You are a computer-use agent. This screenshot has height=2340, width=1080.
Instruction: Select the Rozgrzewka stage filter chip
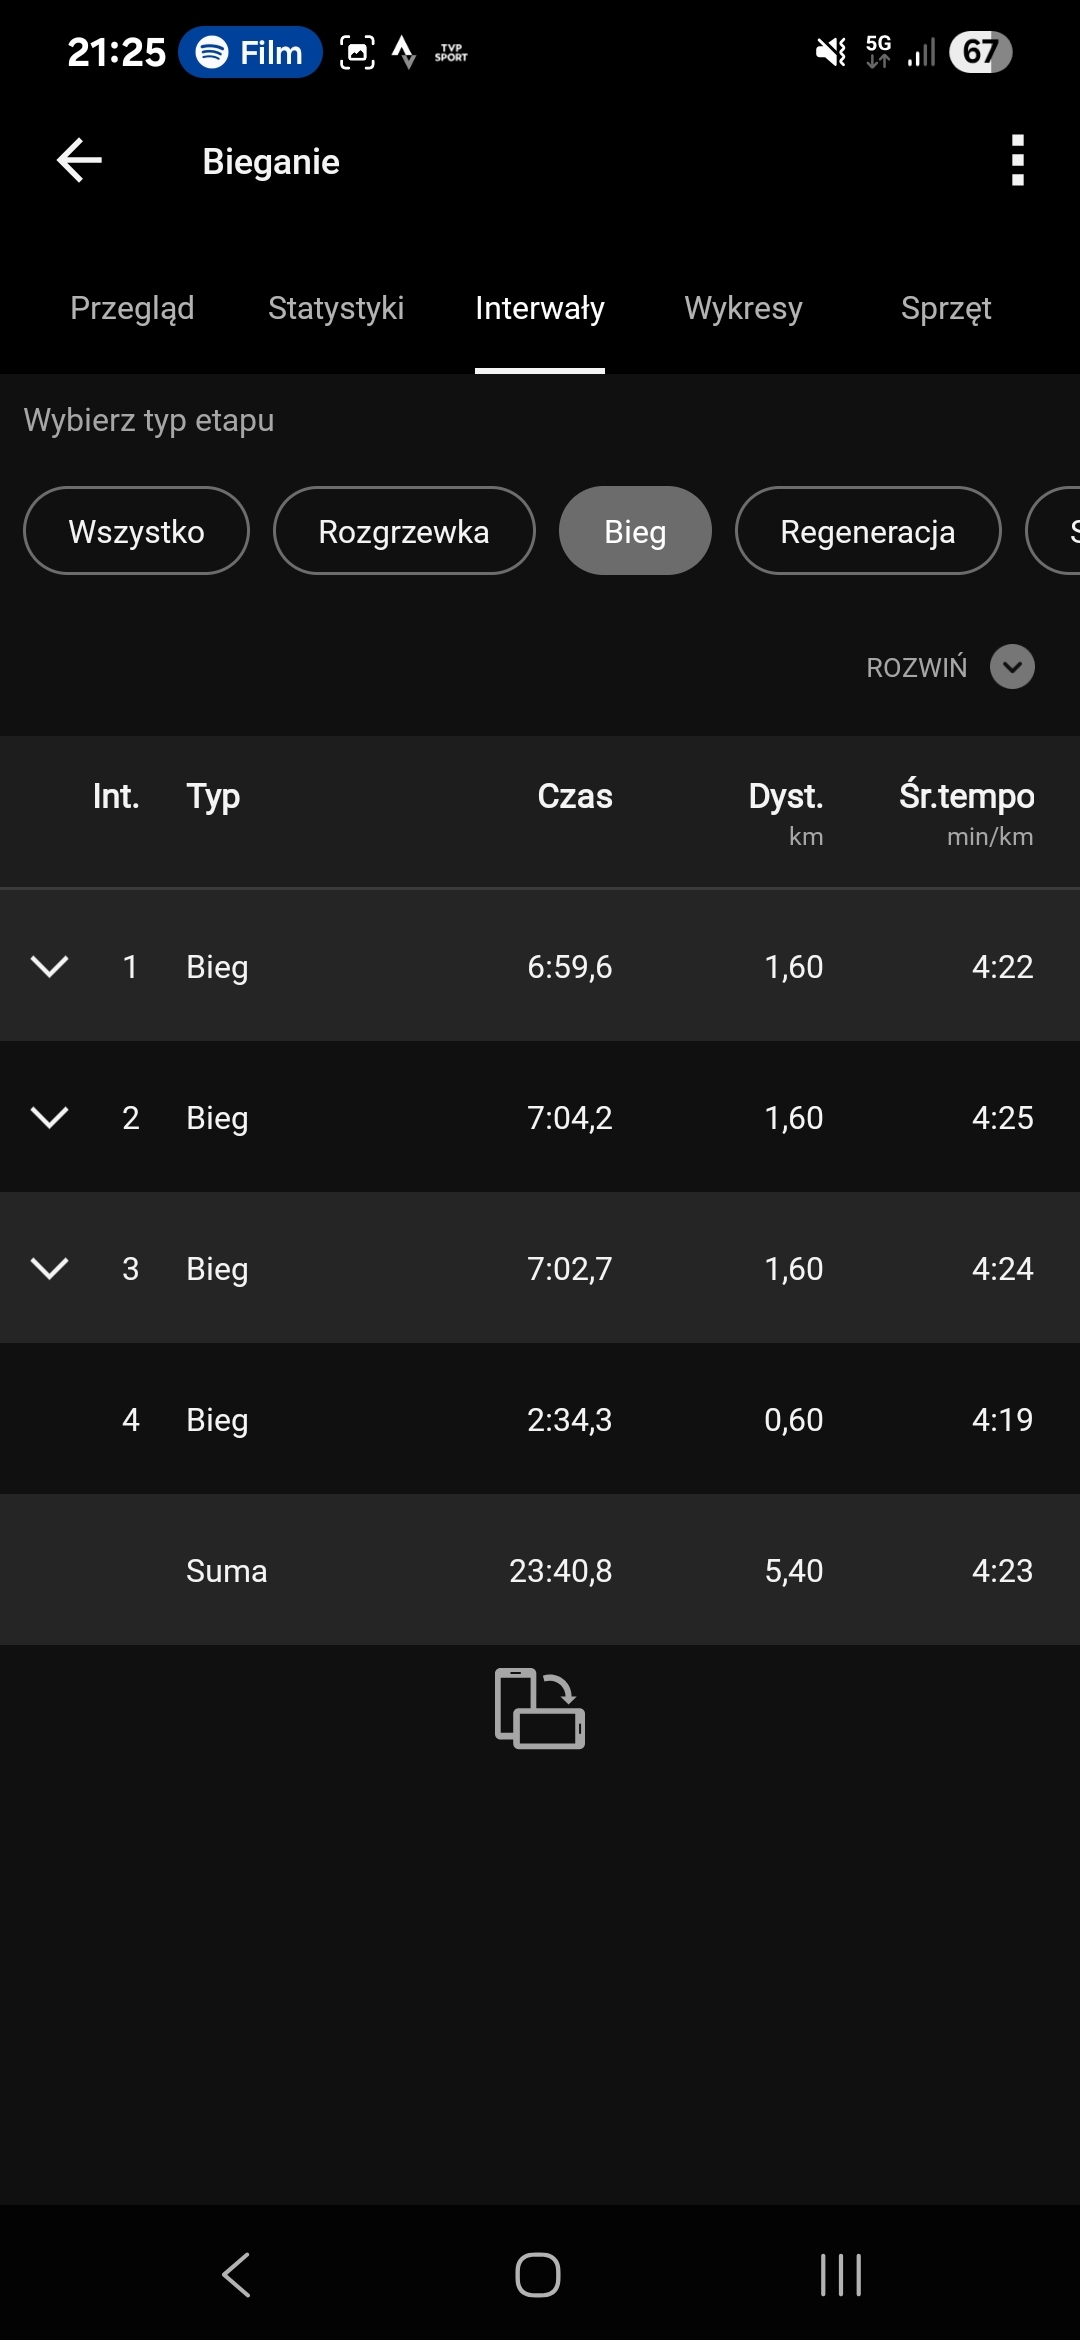point(404,531)
